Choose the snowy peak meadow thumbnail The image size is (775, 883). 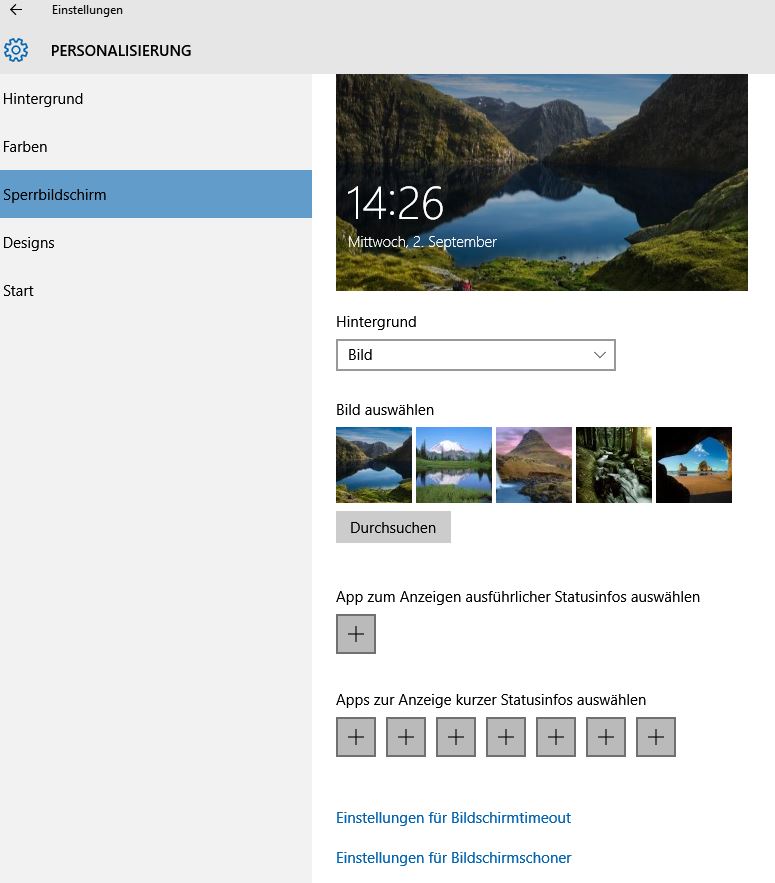coord(454,465)
